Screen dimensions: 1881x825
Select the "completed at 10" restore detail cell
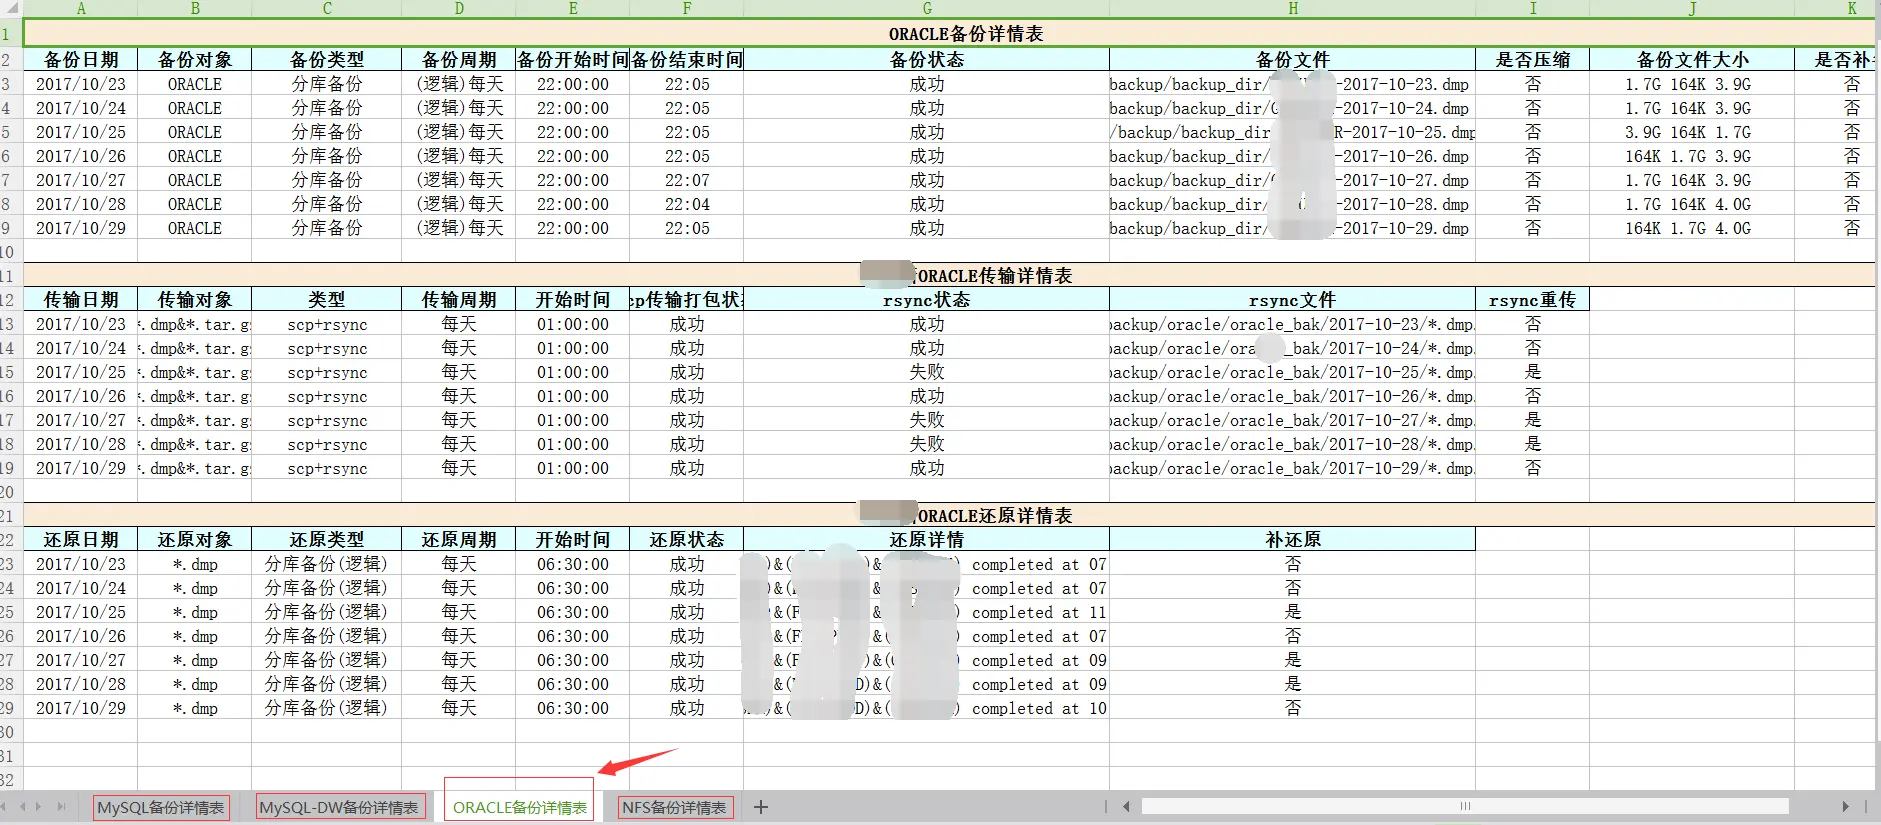tap(927, 708)
